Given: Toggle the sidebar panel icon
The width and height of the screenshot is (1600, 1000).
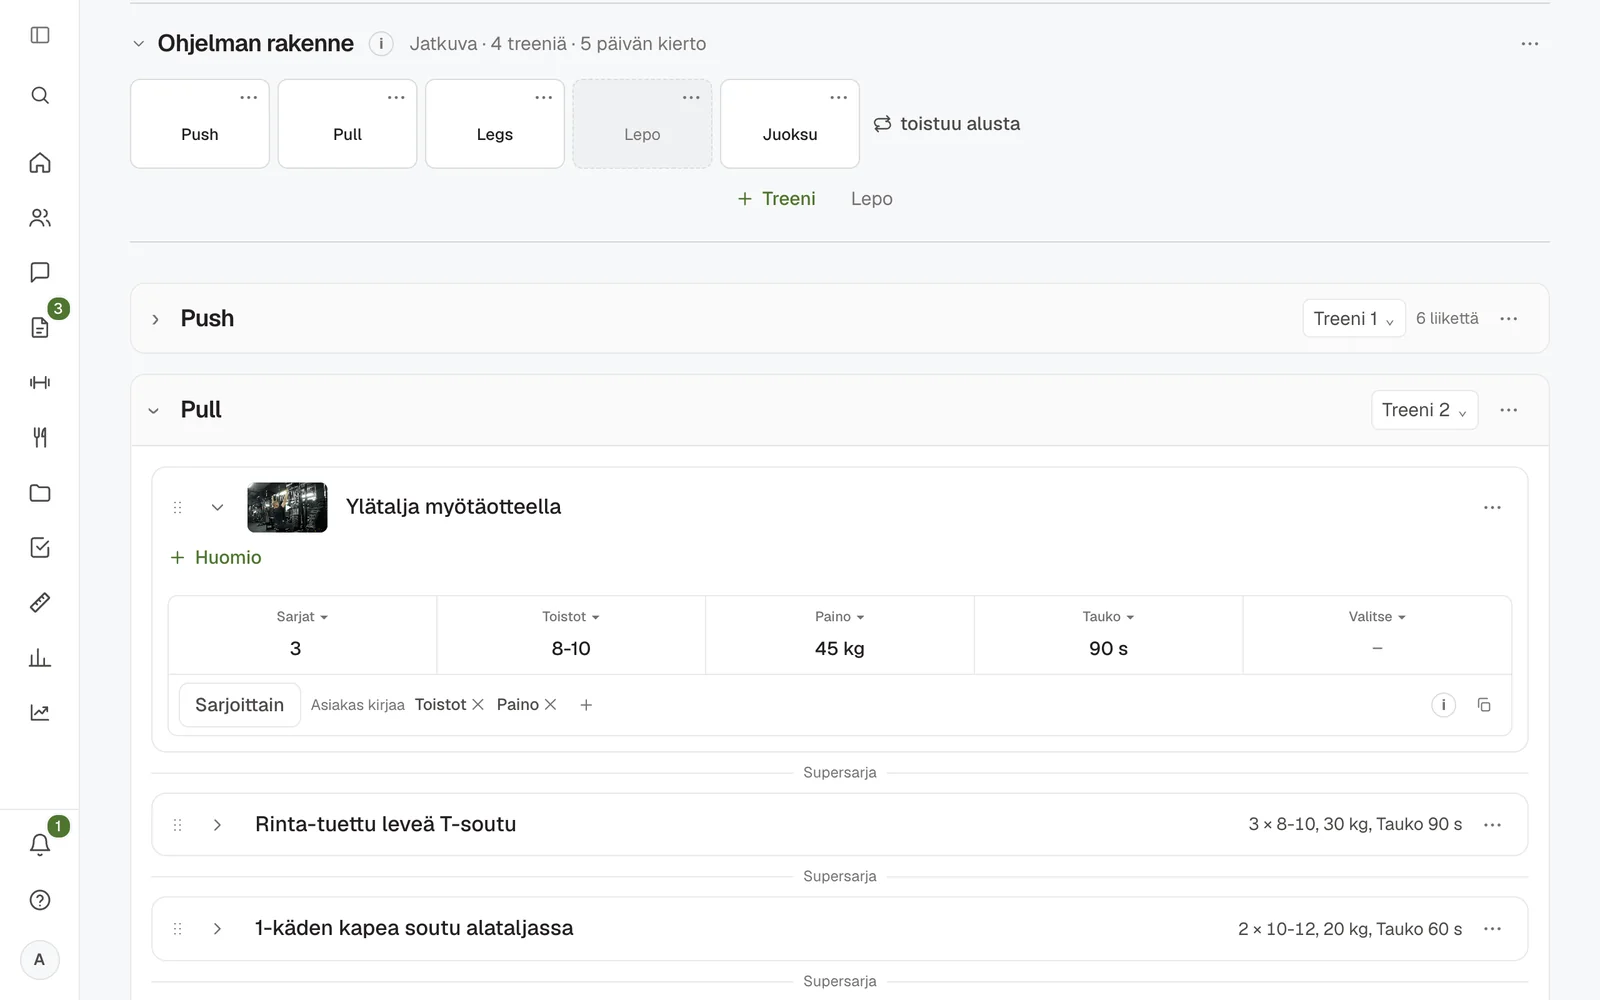Looking at the screenshot, I should click(x=40, y=35).
